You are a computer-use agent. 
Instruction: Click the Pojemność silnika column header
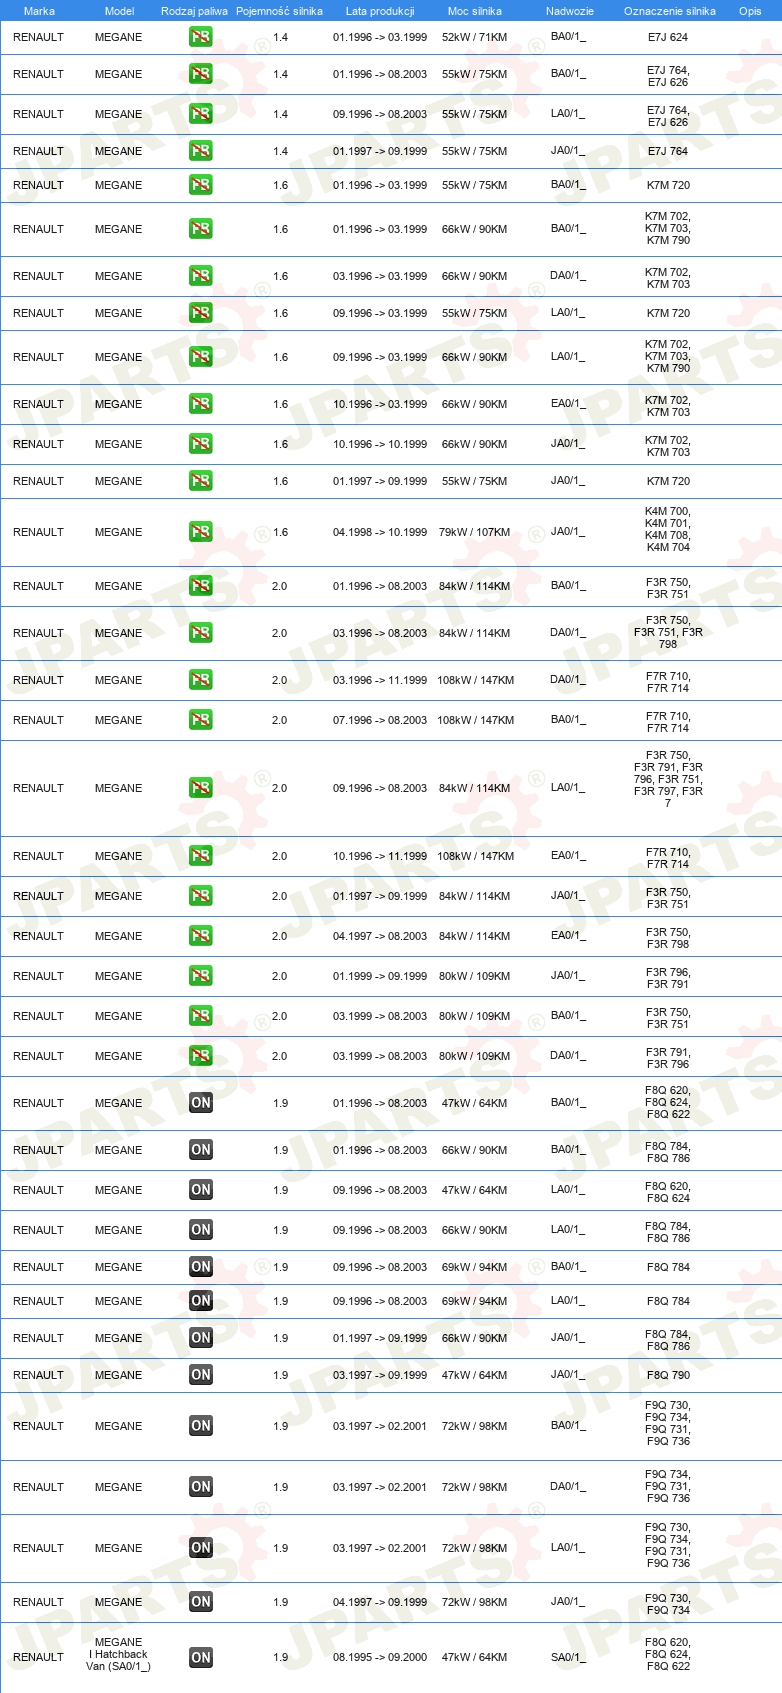(280, 11)
